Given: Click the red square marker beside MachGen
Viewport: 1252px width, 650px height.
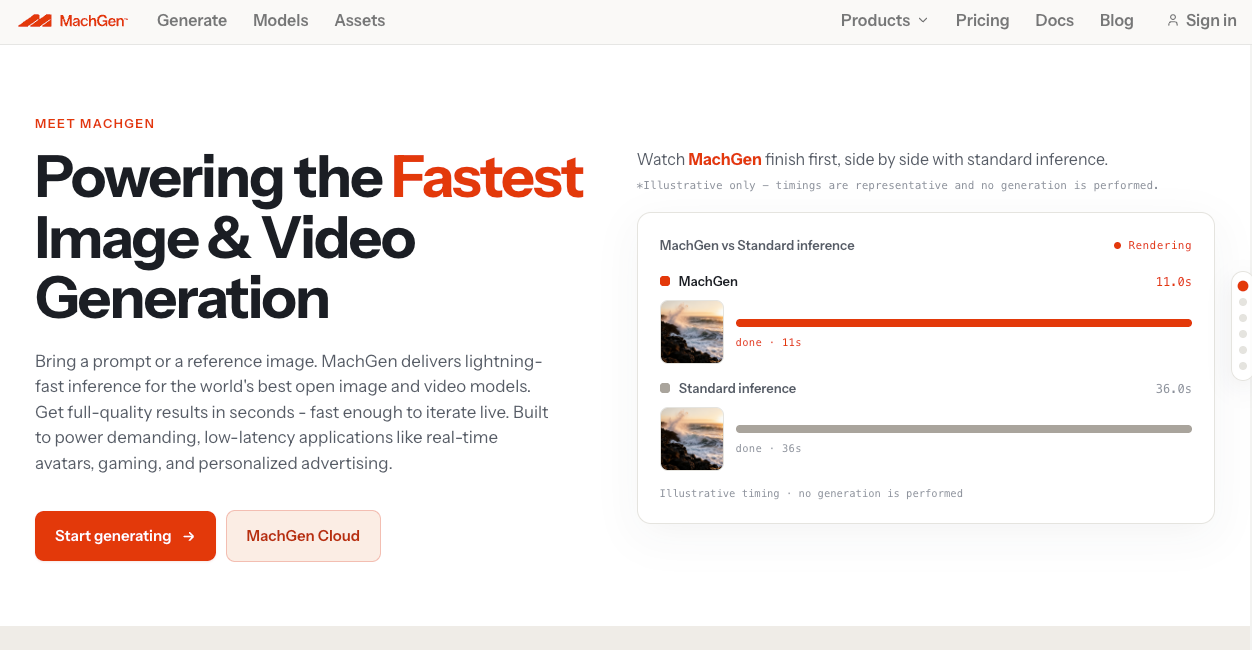Looking at the screenshot, I should 665,281.
